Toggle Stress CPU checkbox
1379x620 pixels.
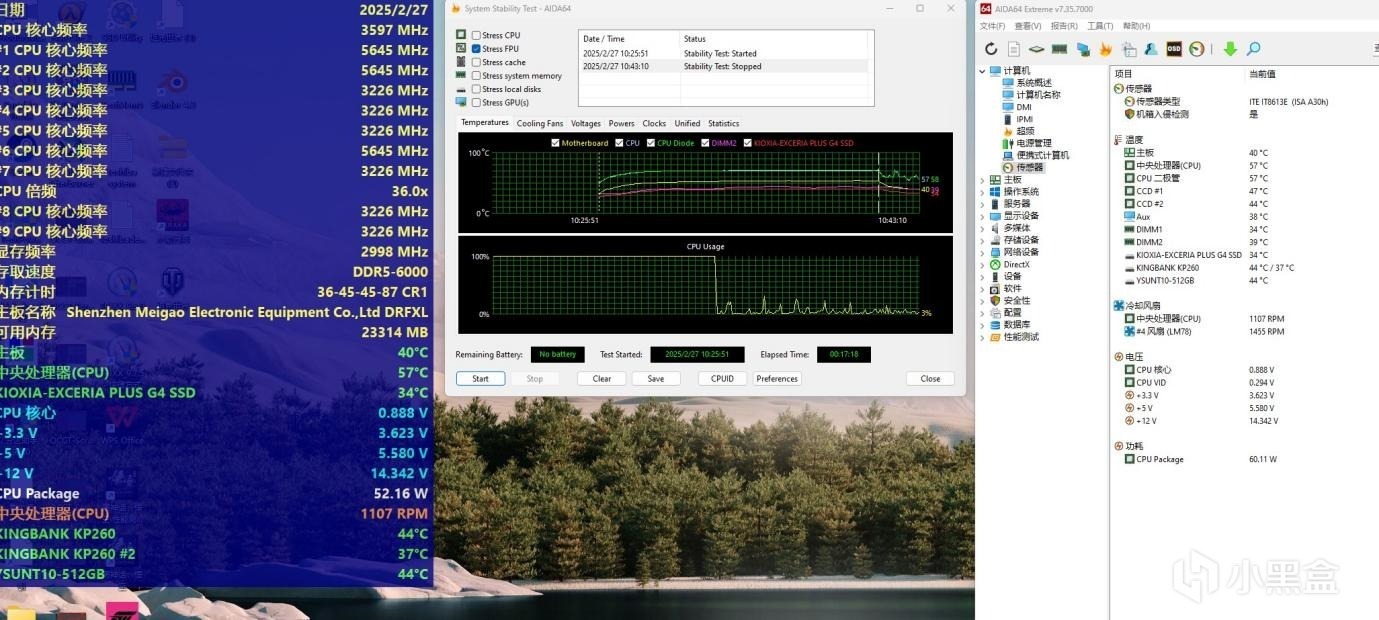476,35
